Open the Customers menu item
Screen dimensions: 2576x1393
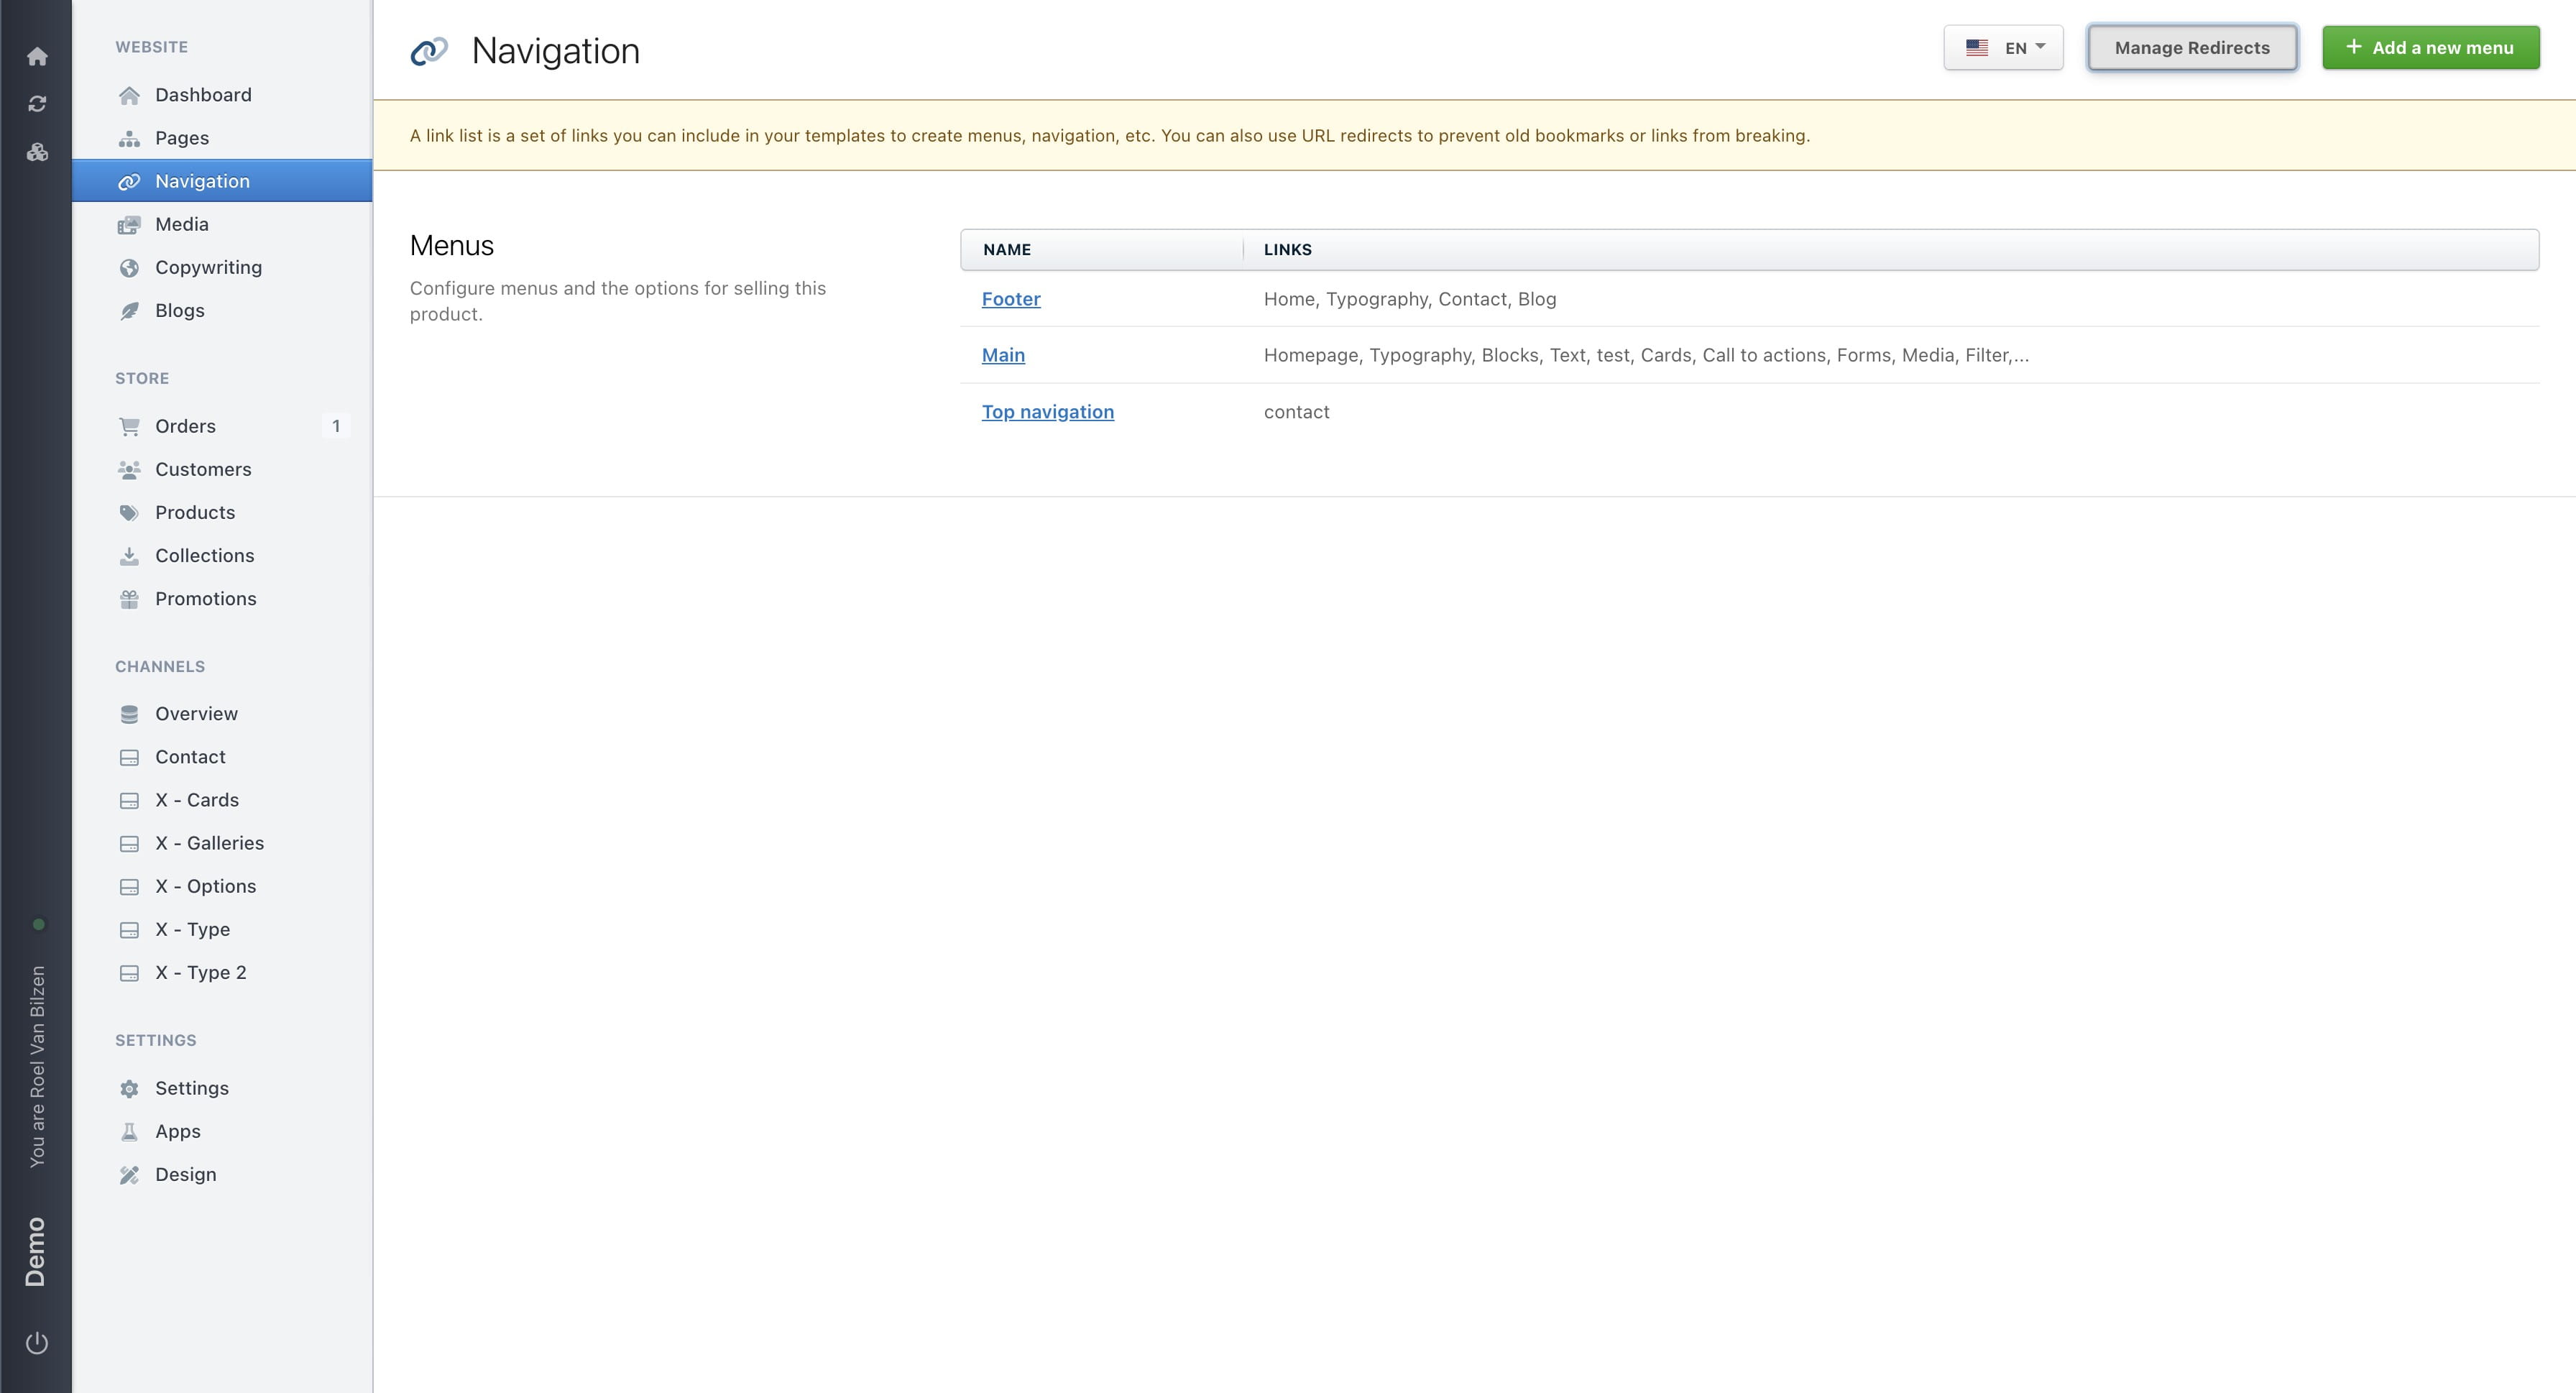tap(203, 470)
